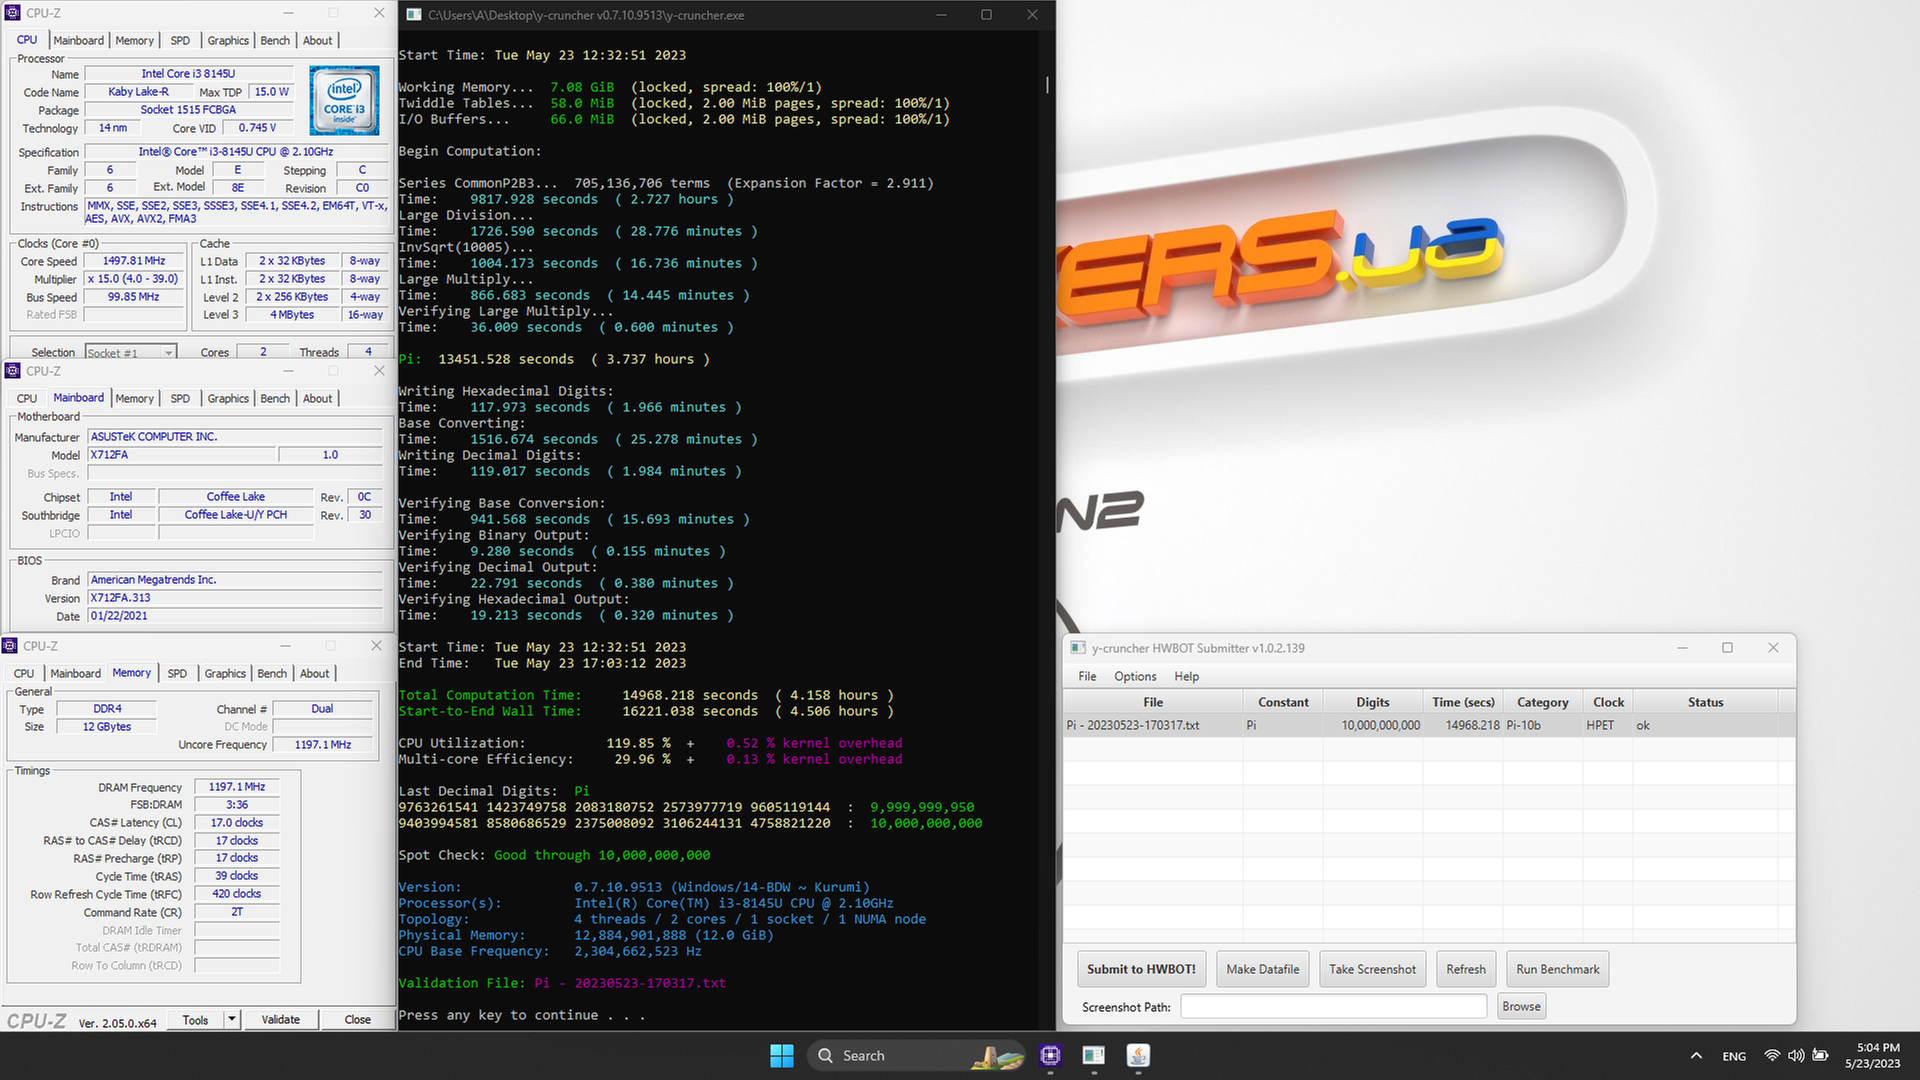Open File menu in HWBOT Submitter
The height and width of the screenshot is (1080, 1920).
pos(1087,676)
